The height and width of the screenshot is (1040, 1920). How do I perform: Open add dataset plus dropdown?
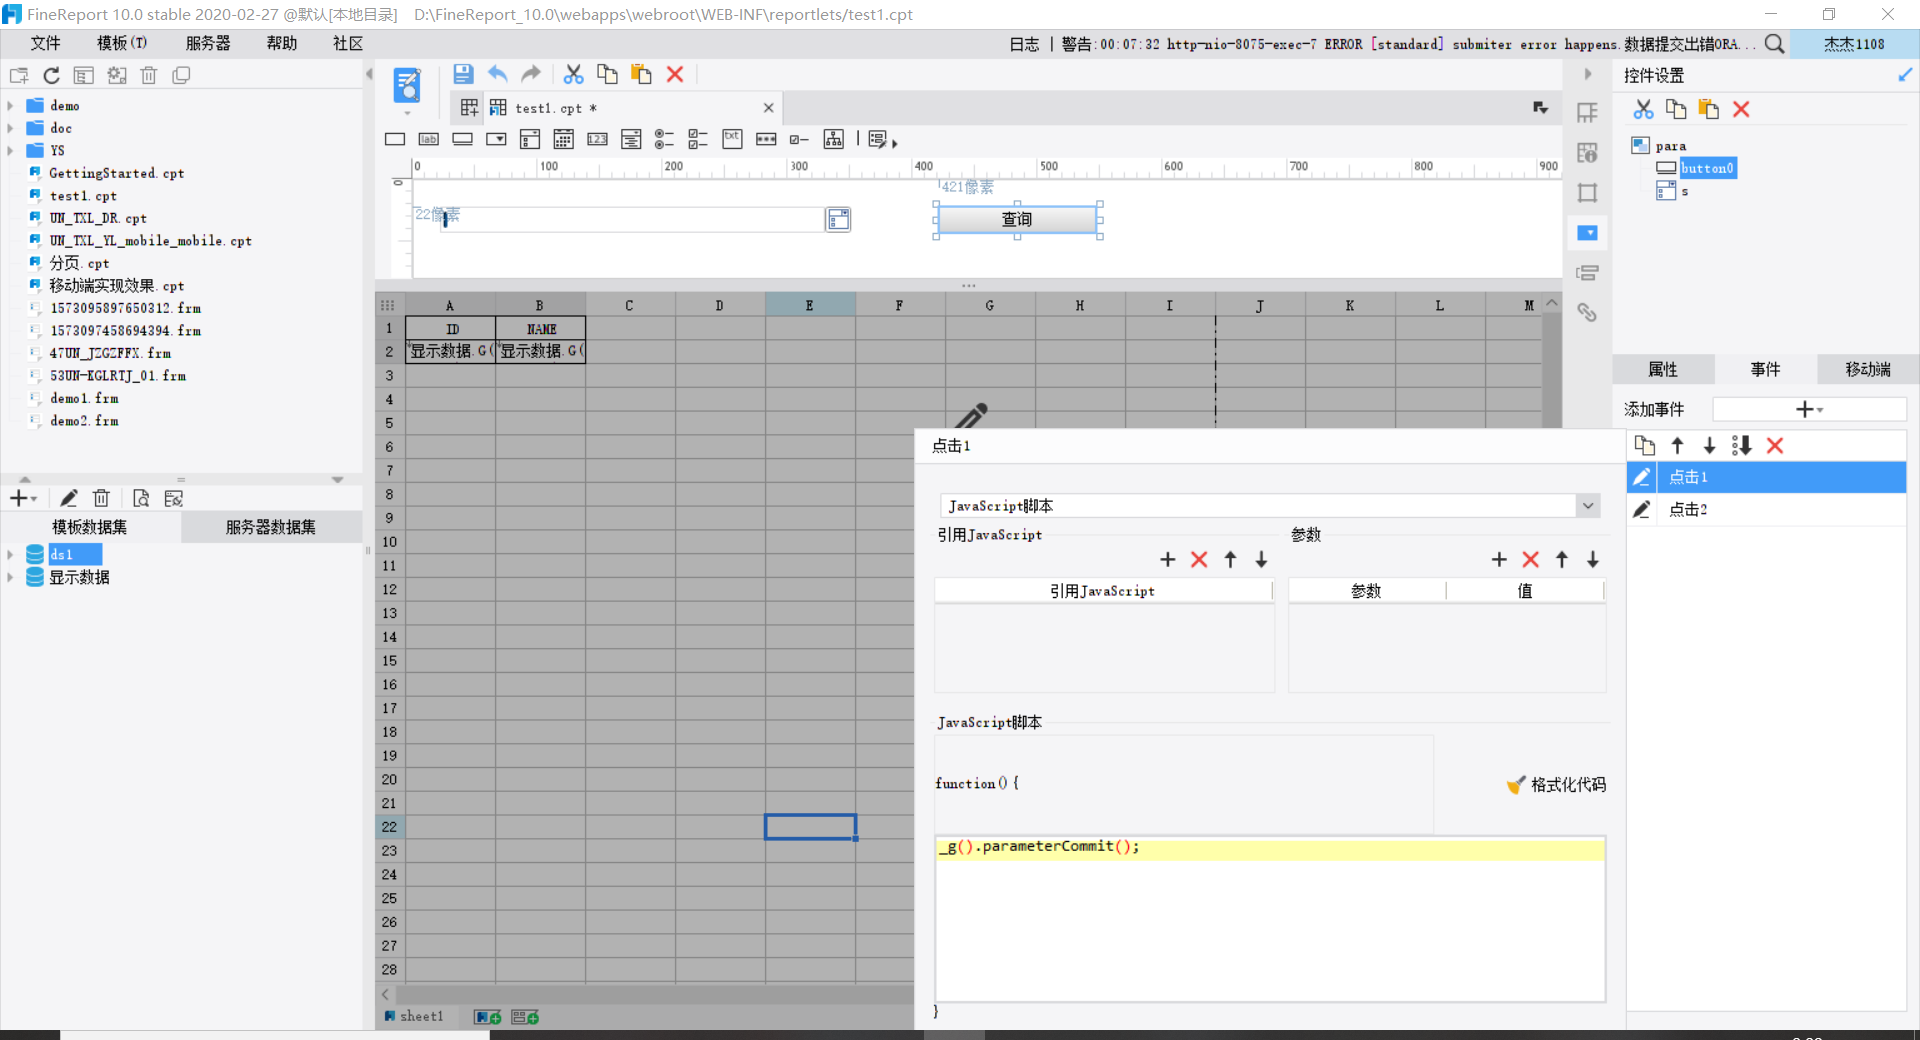(x=23, y=498)
